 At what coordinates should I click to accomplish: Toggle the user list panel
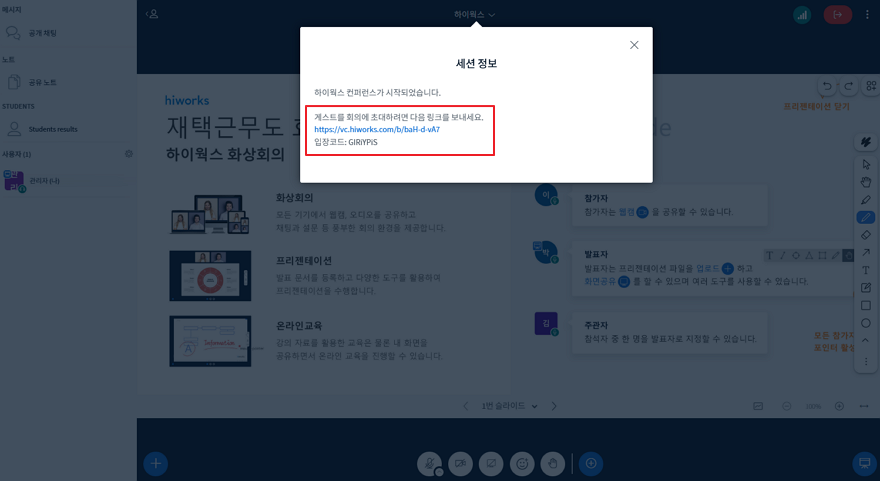coord(152,14)
